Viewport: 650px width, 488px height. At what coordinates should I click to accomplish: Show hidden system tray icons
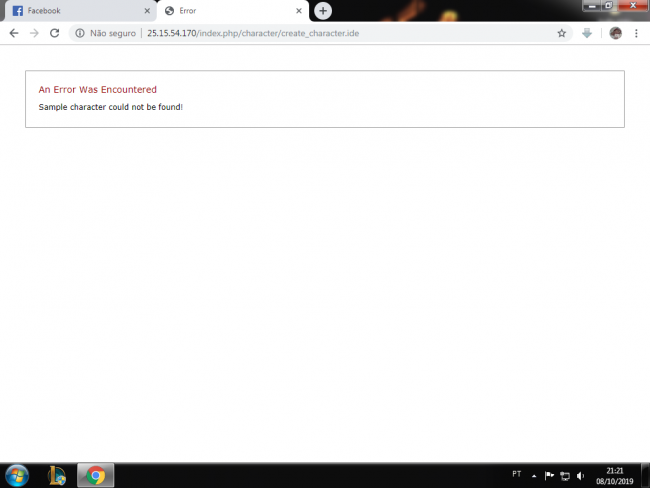point(534,475)
